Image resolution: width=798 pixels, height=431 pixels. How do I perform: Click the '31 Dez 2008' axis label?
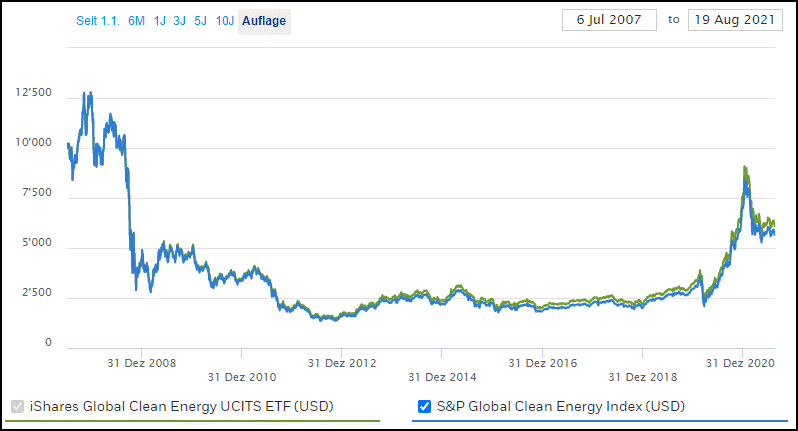141,362
